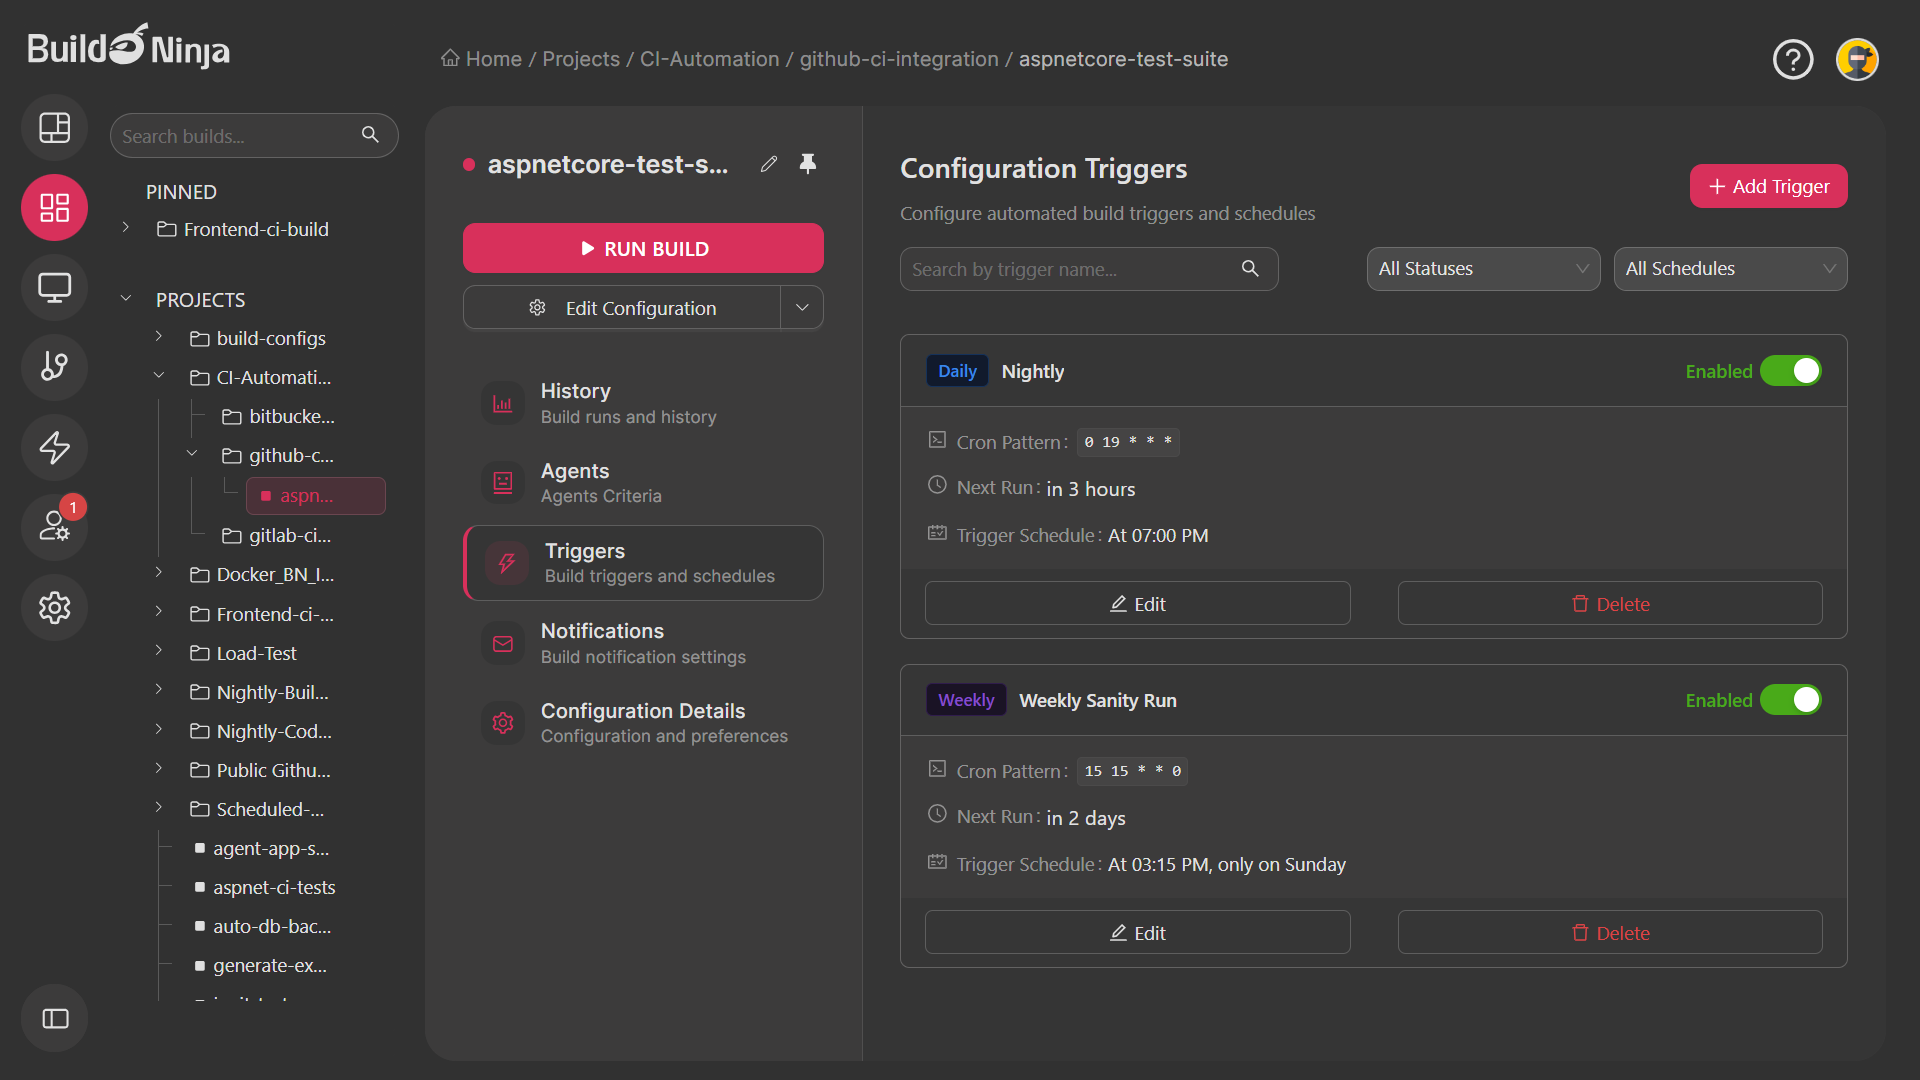Open the All Statuses dropdown

1484,268
